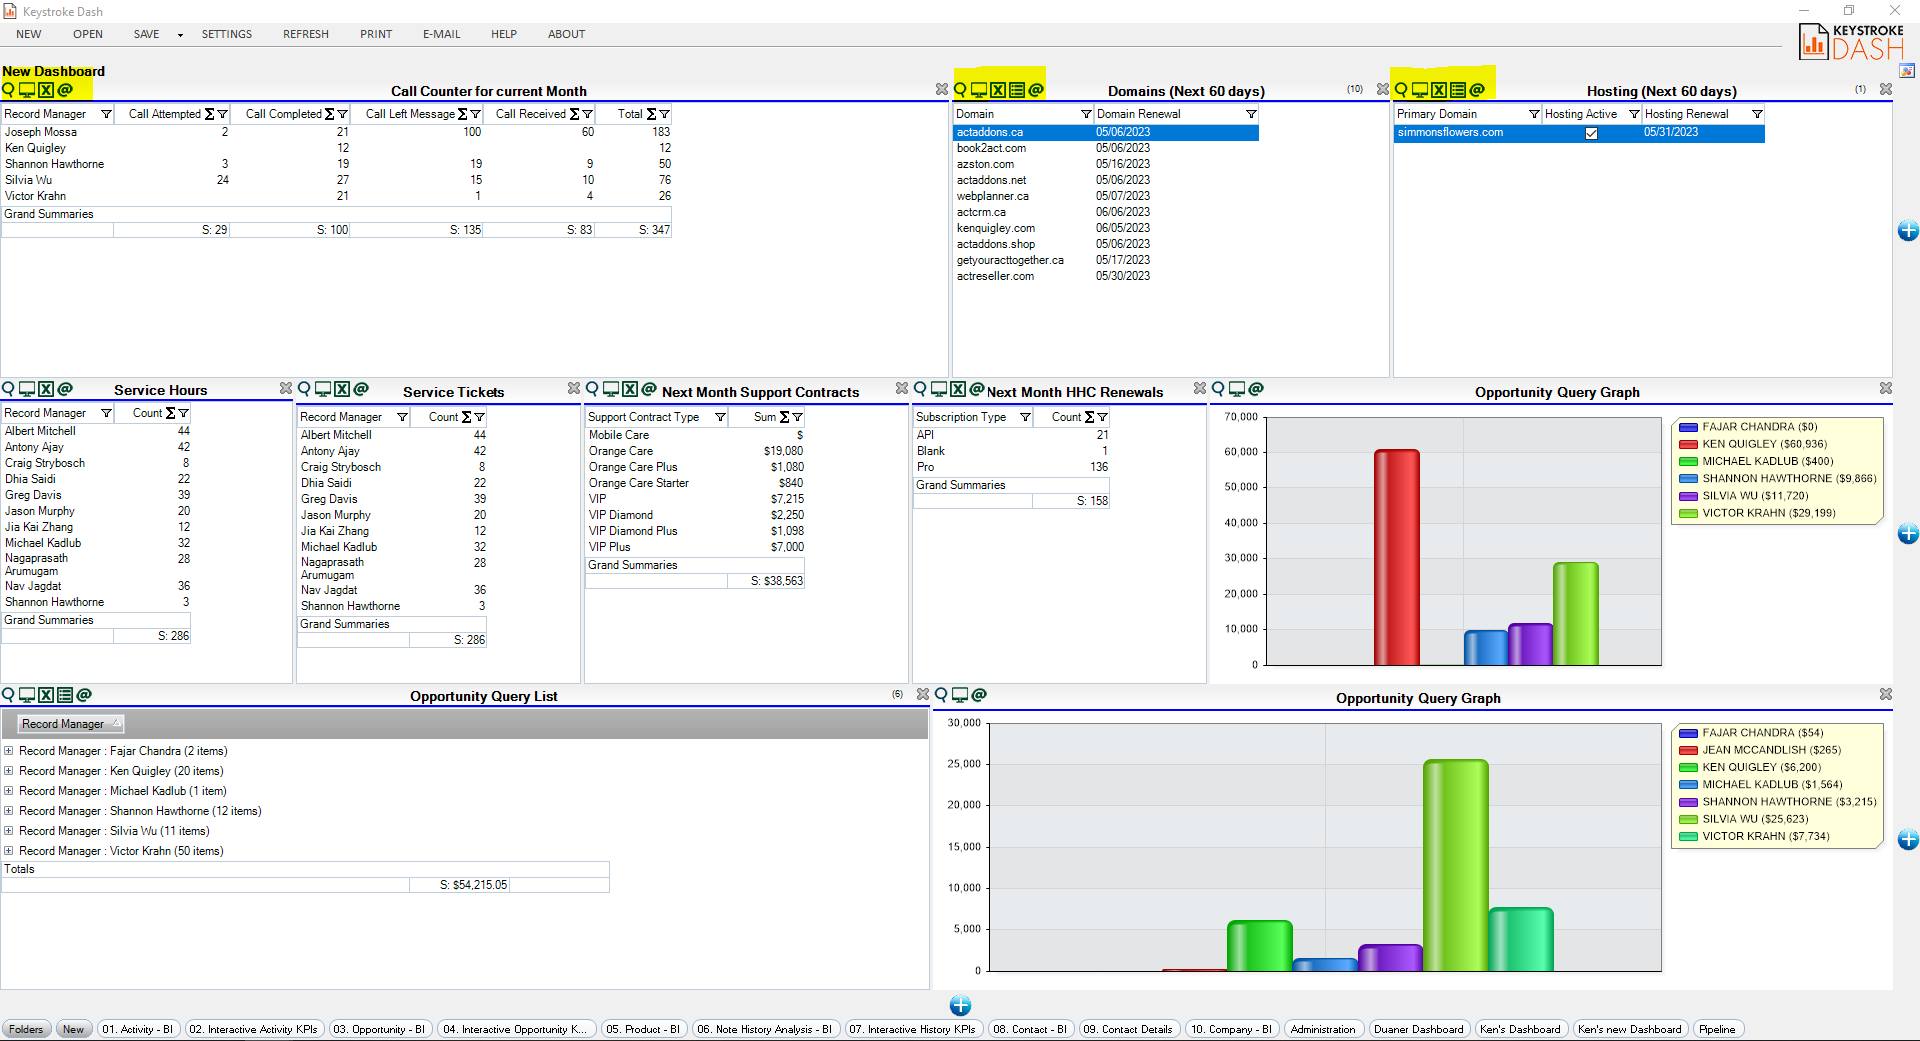Export Next Month Support Contracts to Excel
This screenshot has height=1041, width=1920.
630,389
